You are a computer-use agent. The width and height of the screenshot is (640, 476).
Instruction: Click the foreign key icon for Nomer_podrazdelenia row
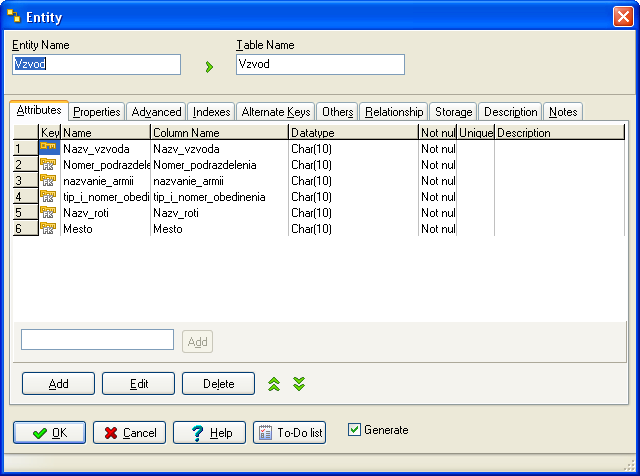pyautogui.click(x=48, y=165)
